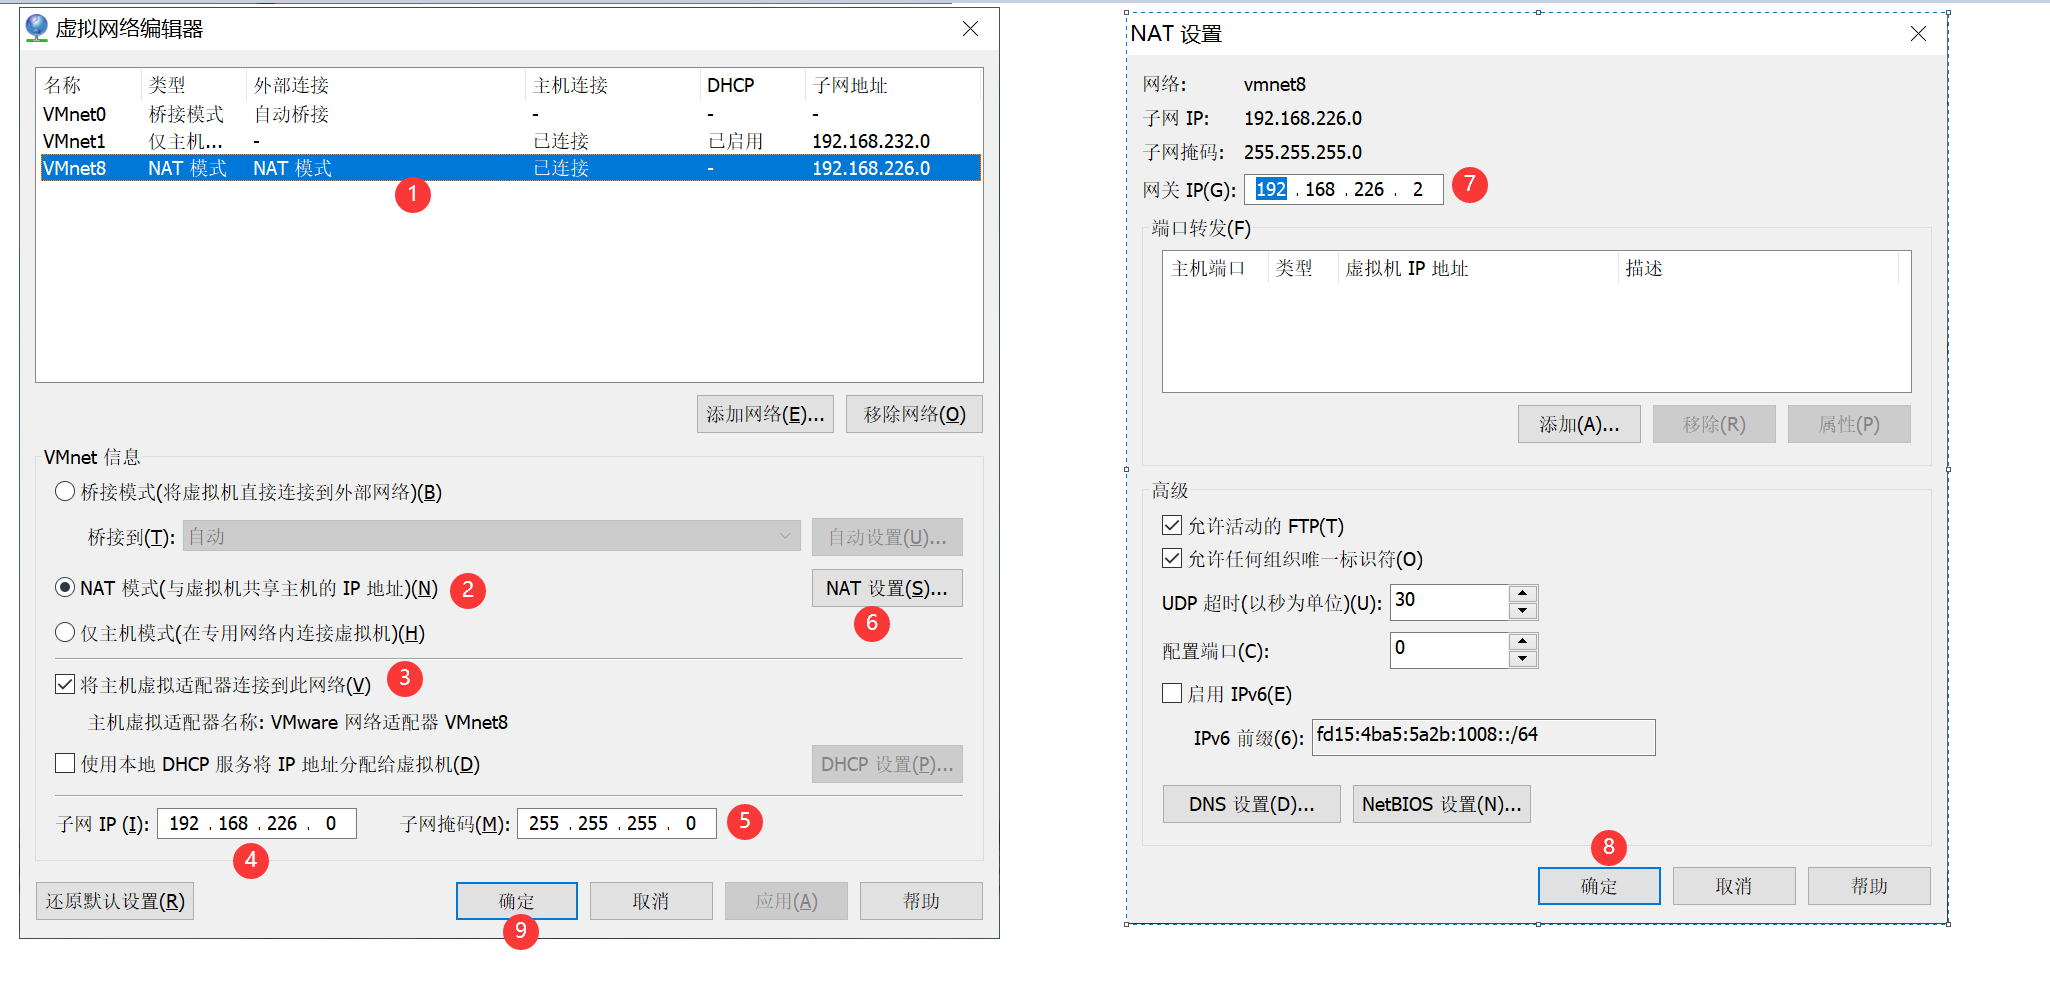Click the 网关 IP input field
This screenshot has width=2050, height=985.
[1343, 189]
